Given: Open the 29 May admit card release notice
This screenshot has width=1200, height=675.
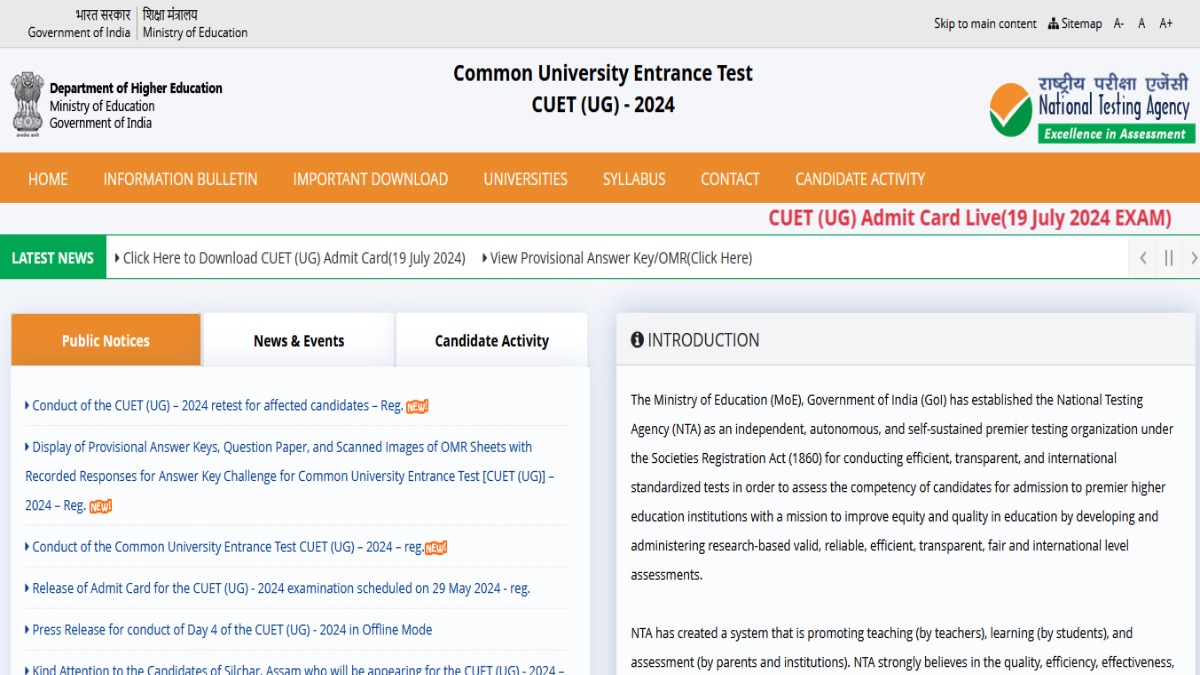Looking at the screenshot, I should pos(278,588).
